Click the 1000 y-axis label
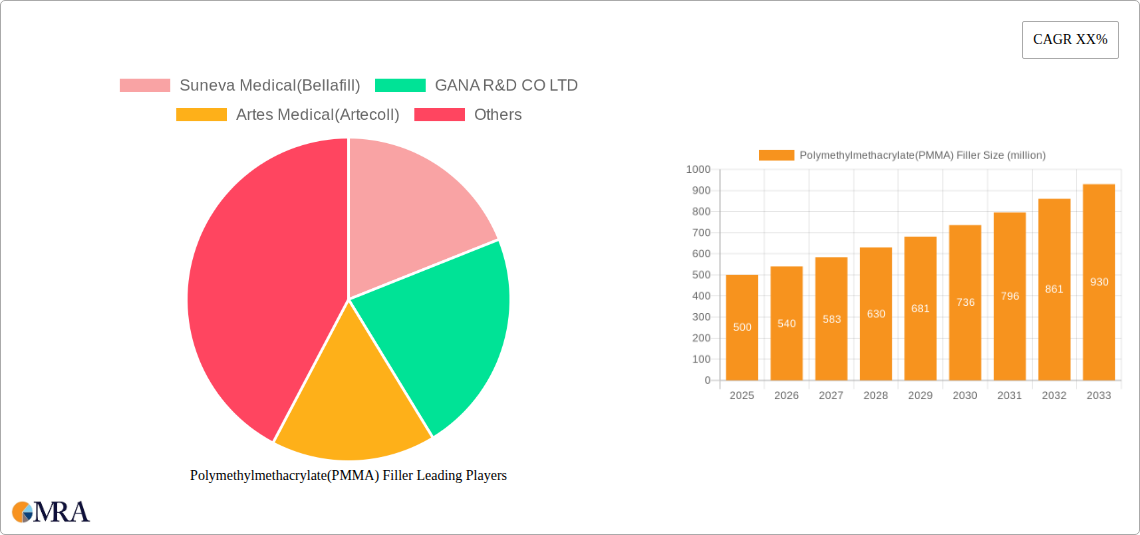Viewport: 1140px width, 535px height. [x=698, y=169]
